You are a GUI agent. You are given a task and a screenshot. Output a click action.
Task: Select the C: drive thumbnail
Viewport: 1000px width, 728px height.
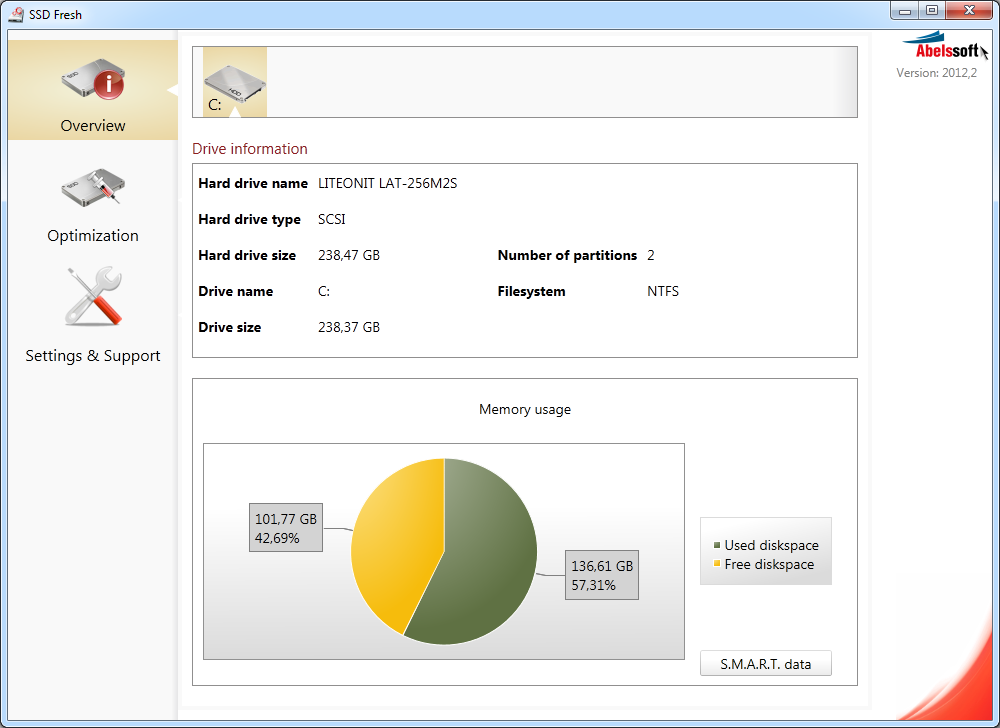(235, 80)
